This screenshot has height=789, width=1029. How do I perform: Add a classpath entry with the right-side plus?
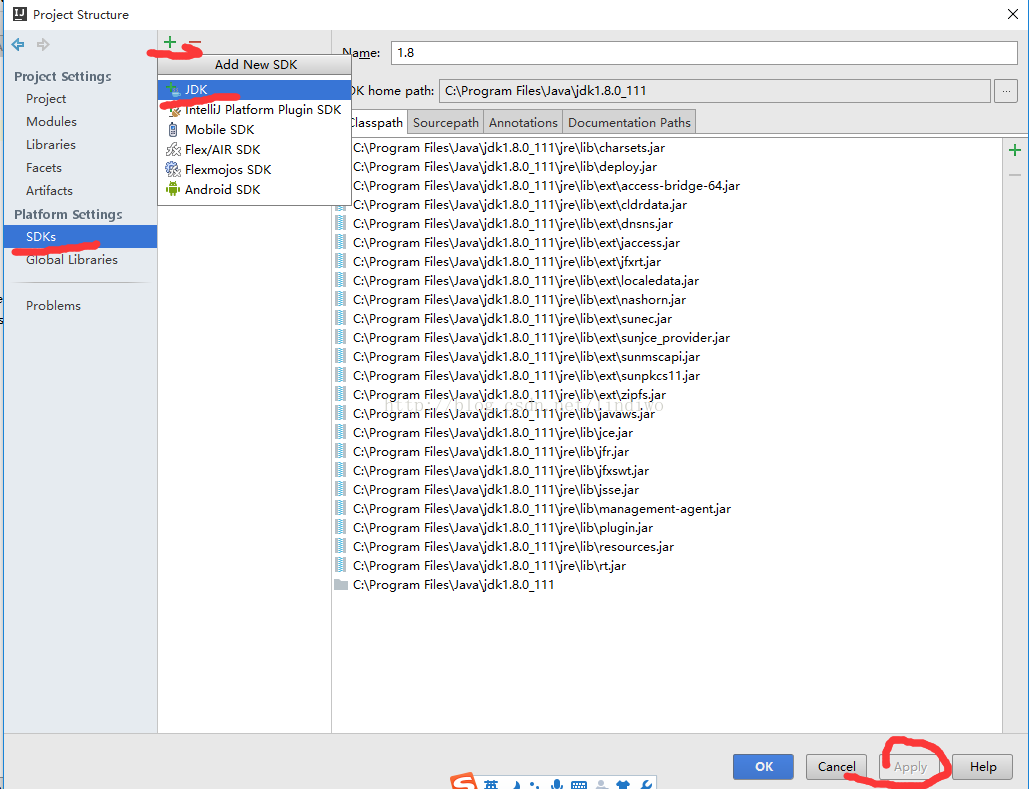click(1015, 150)
